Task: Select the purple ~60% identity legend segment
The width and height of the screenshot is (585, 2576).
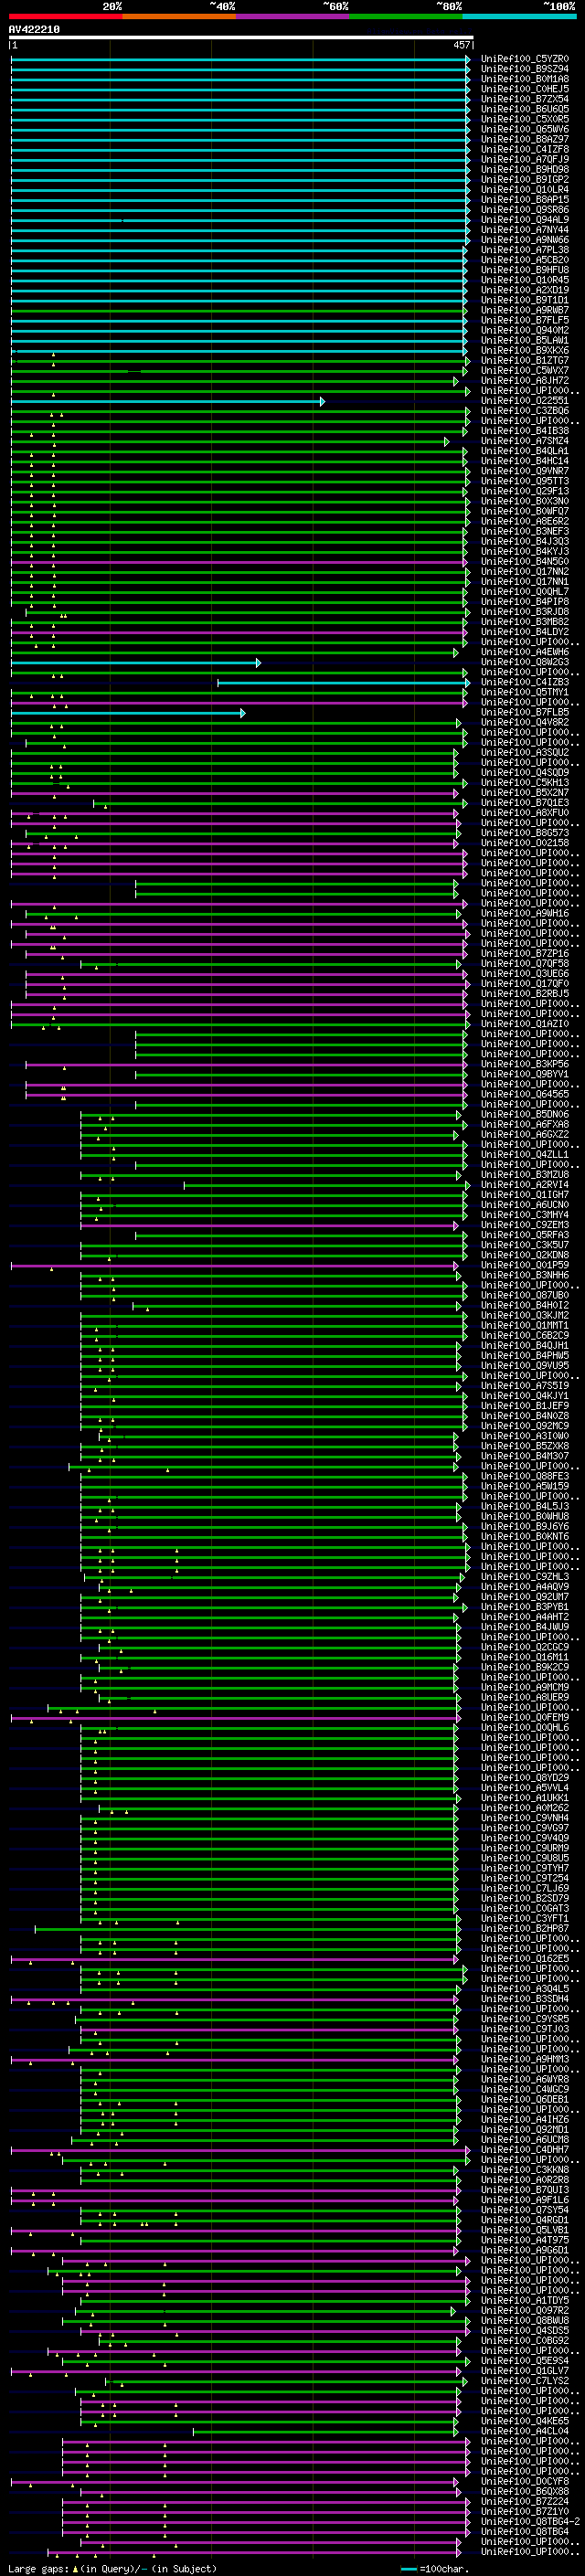Action: click(x=293, y=16)
